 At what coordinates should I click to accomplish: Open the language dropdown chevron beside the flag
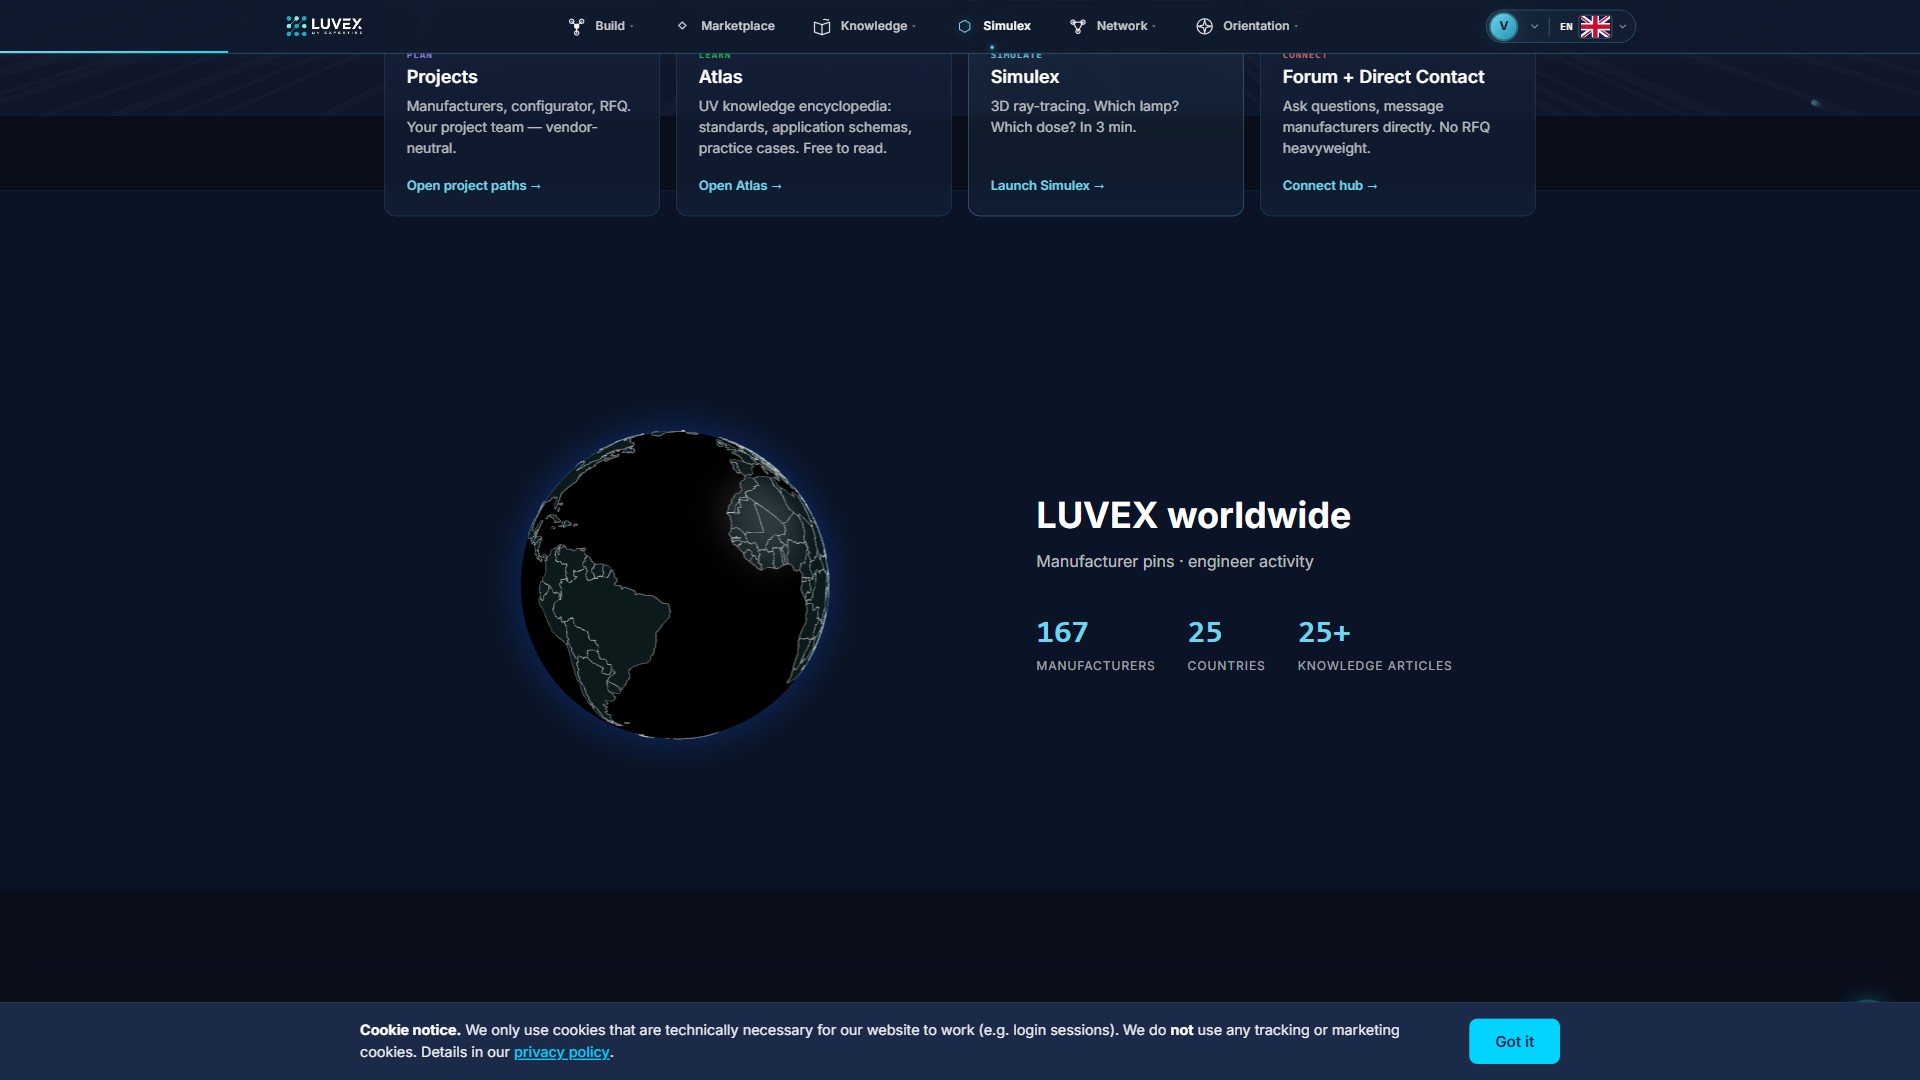1622,27
